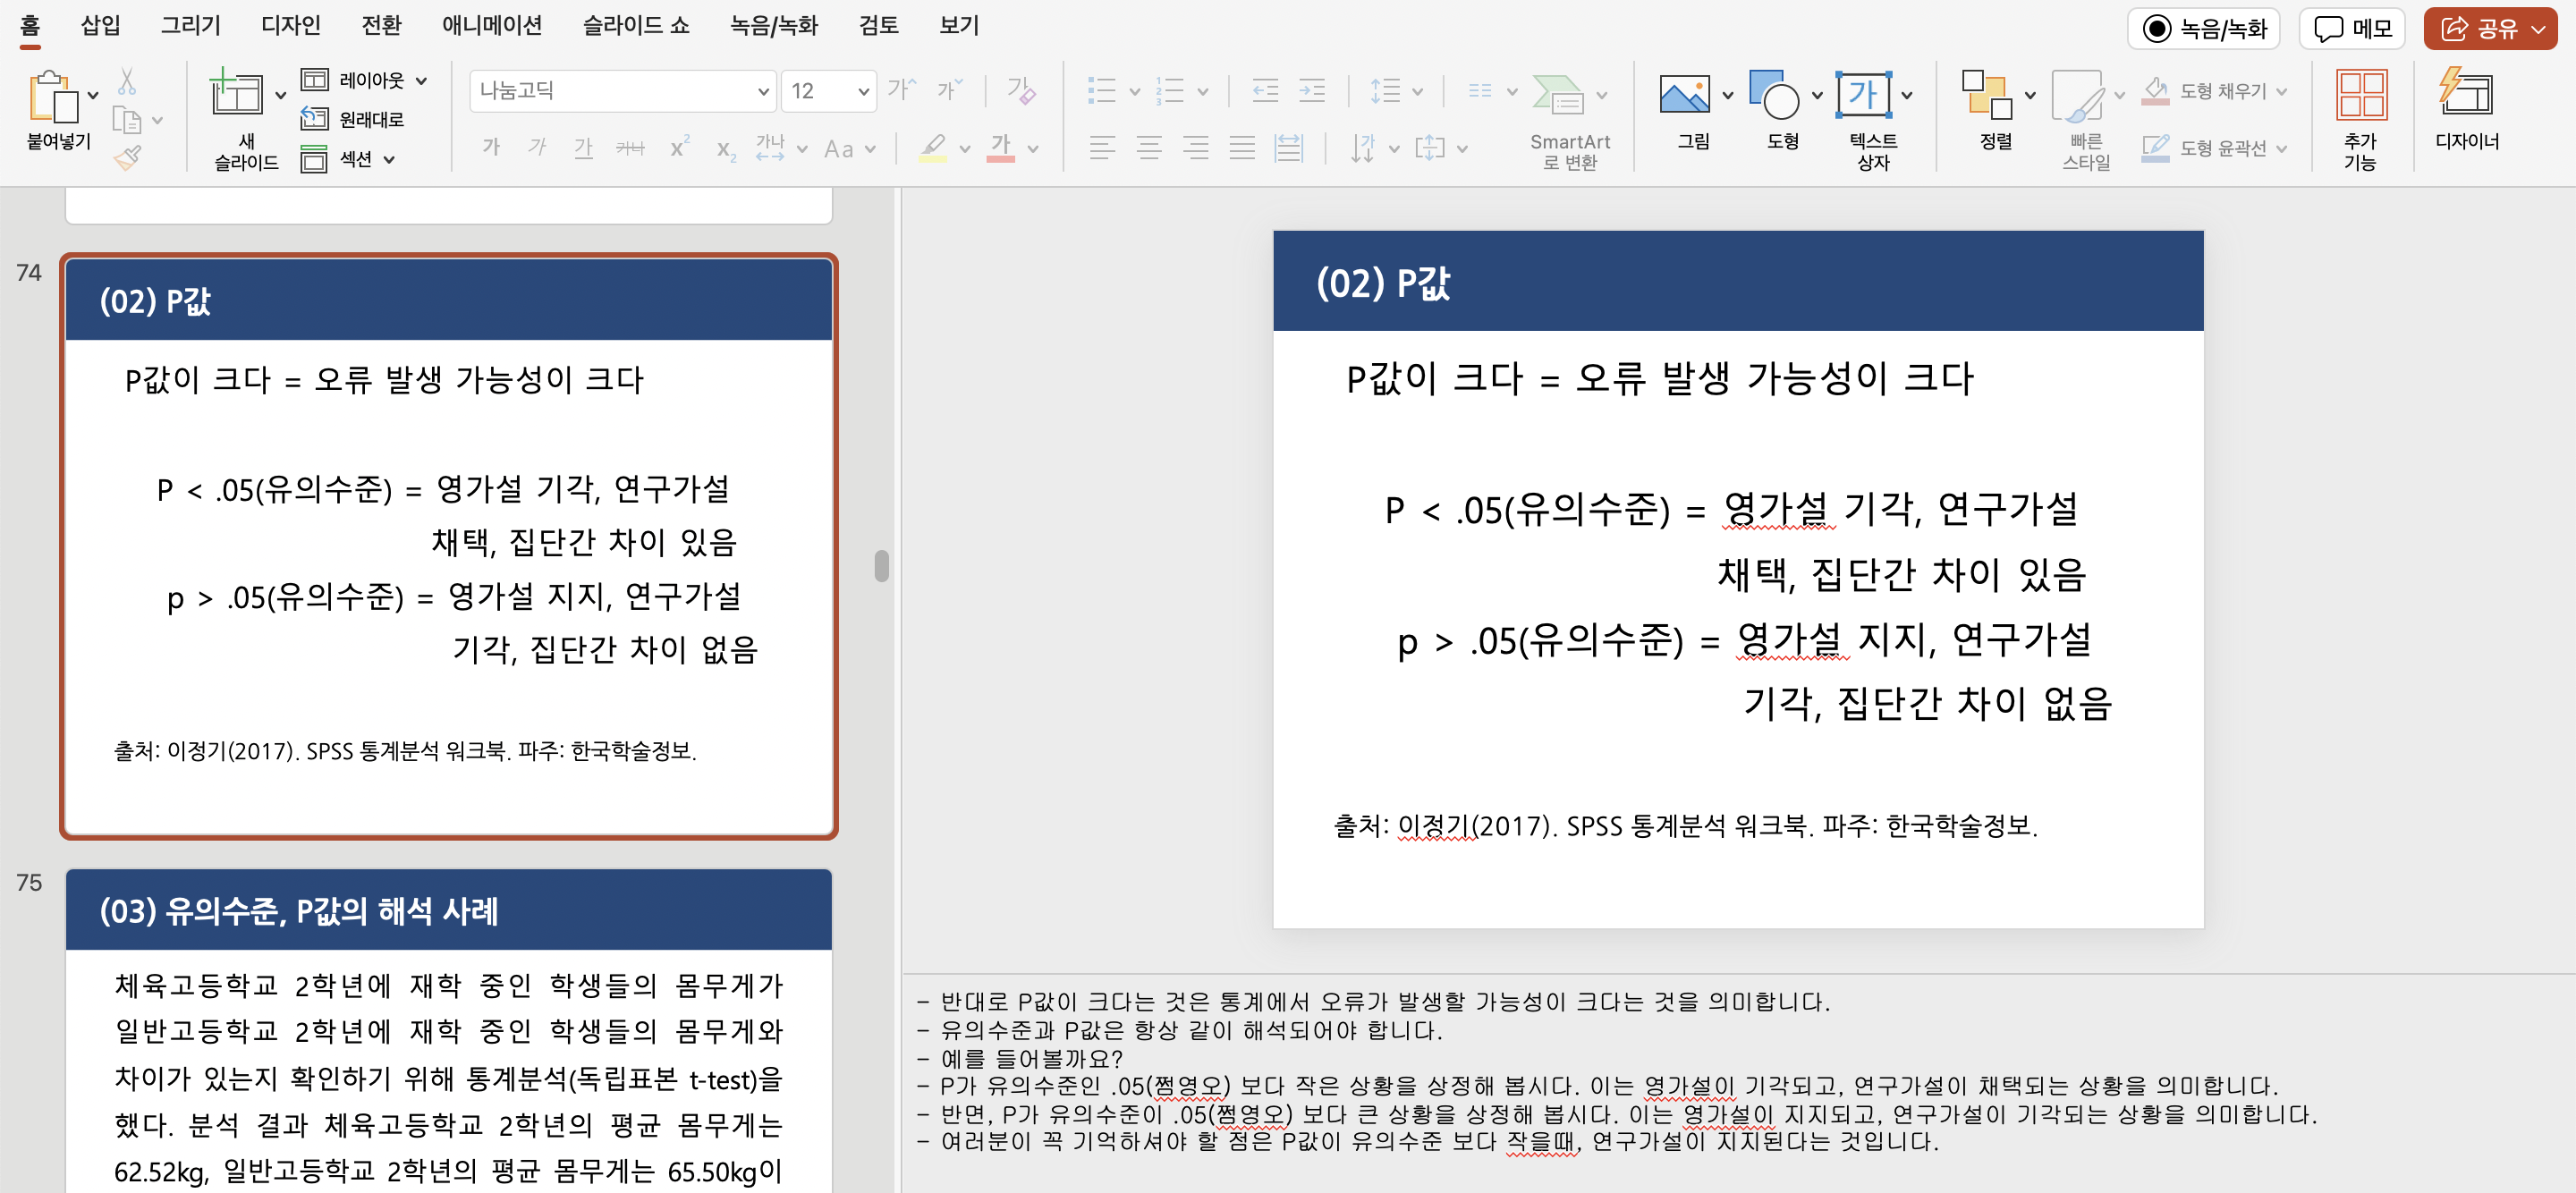Image resolution: width=2576 pixels, height=1193 pixels.
Task: Expand the font size 12 dropdown
Action: click(863, 91)
